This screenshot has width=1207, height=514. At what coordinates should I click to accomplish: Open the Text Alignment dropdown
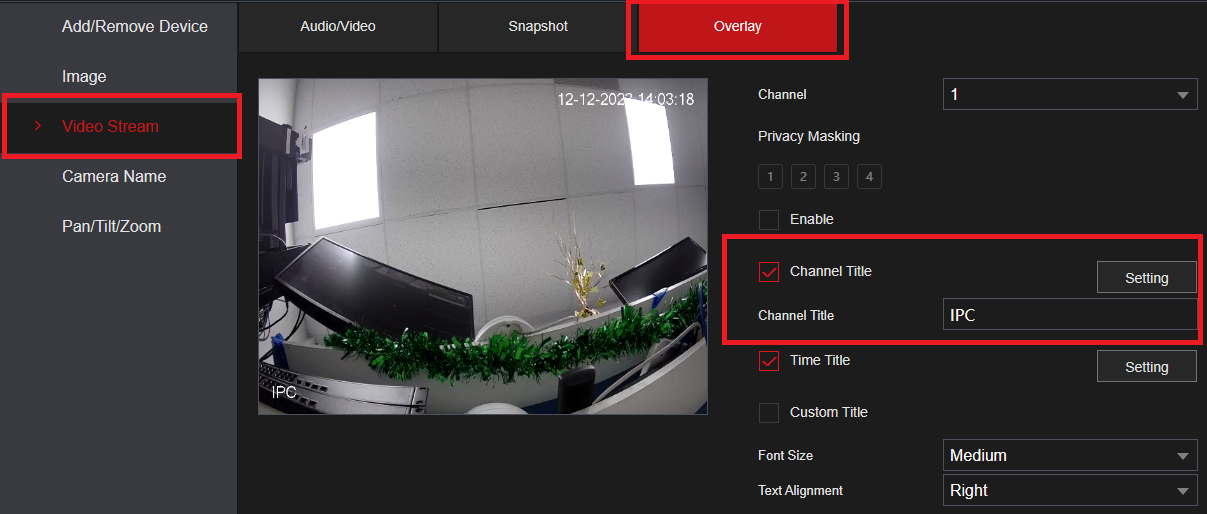pos(1070,490)
